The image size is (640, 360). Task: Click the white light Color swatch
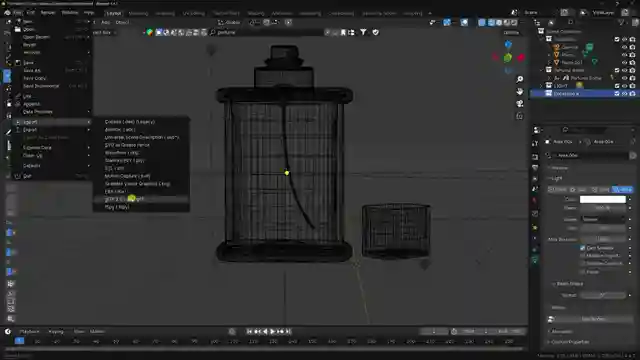click(x=602, y=199)
